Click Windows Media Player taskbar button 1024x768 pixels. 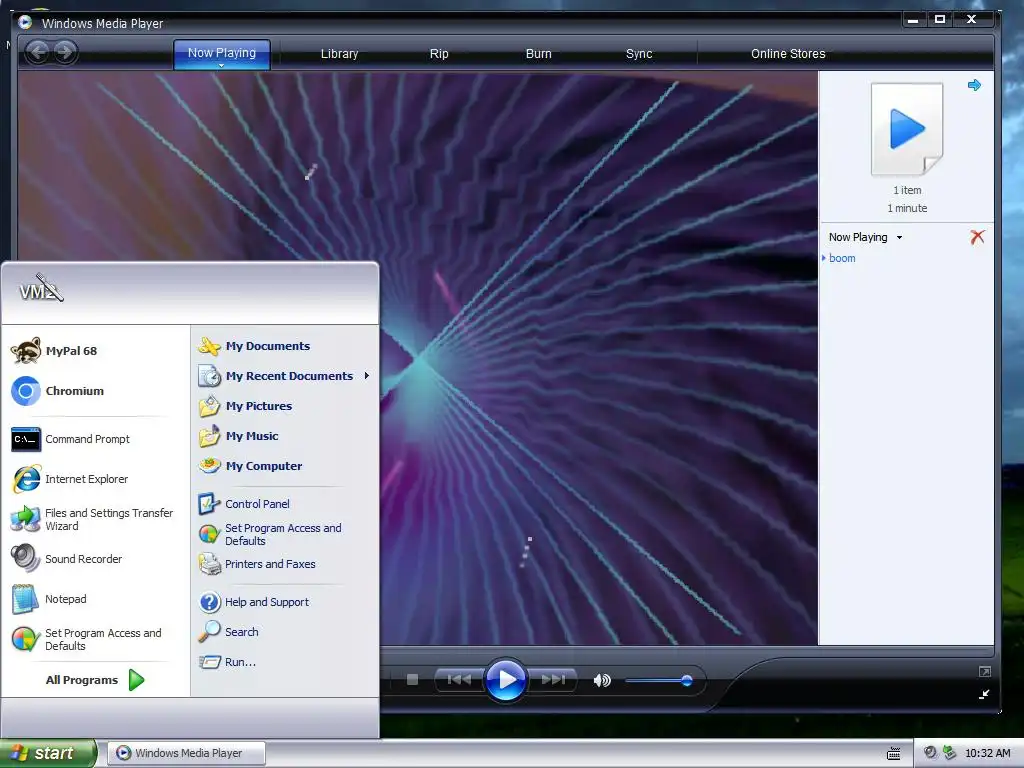(x=186, y=753)
